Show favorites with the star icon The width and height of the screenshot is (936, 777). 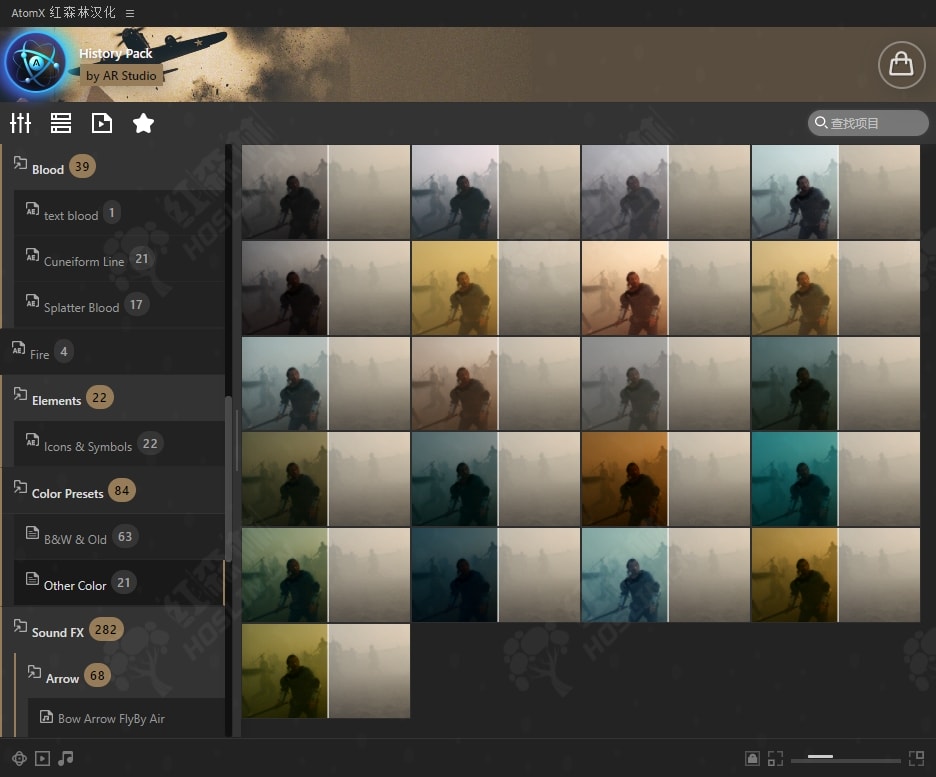click(143, 123)
